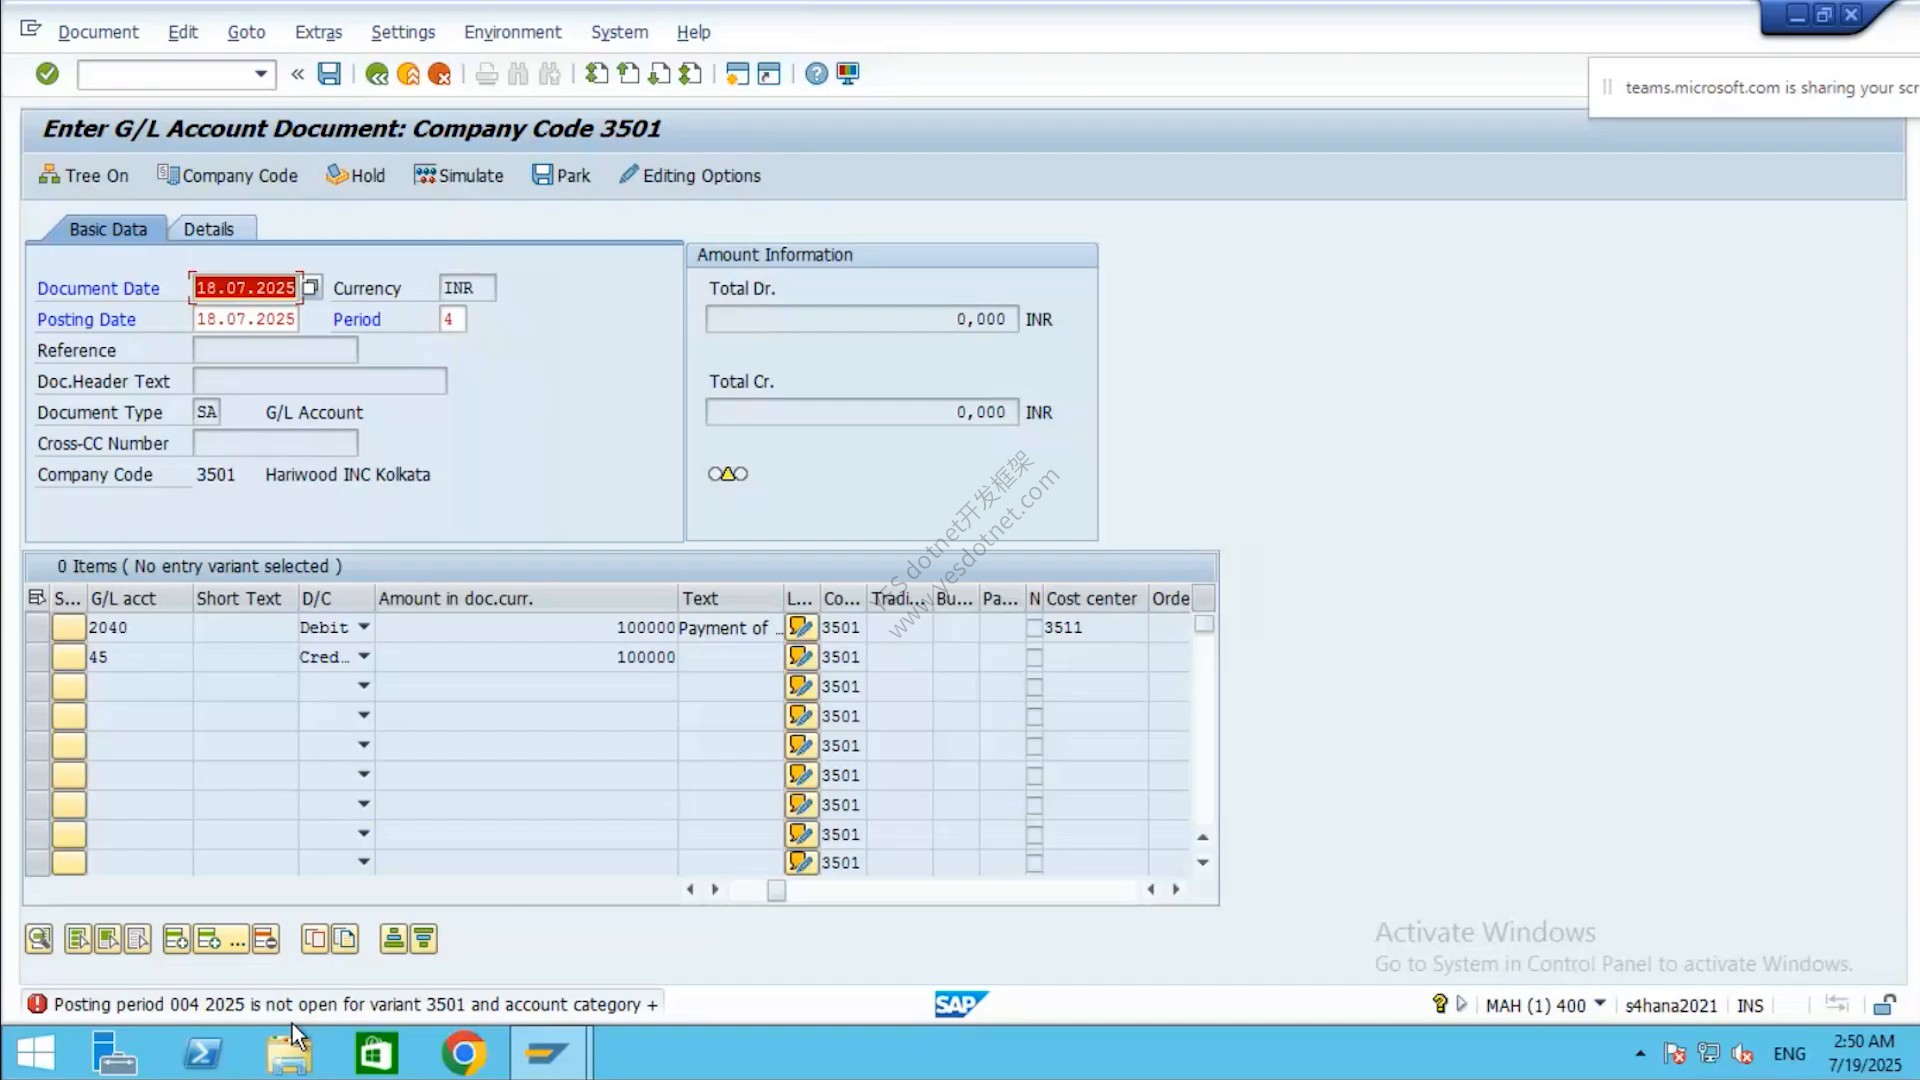The height and width of the screenshot is (1080, 1920).
Task: Open the Help question mark icon
Action: [816, 74]
